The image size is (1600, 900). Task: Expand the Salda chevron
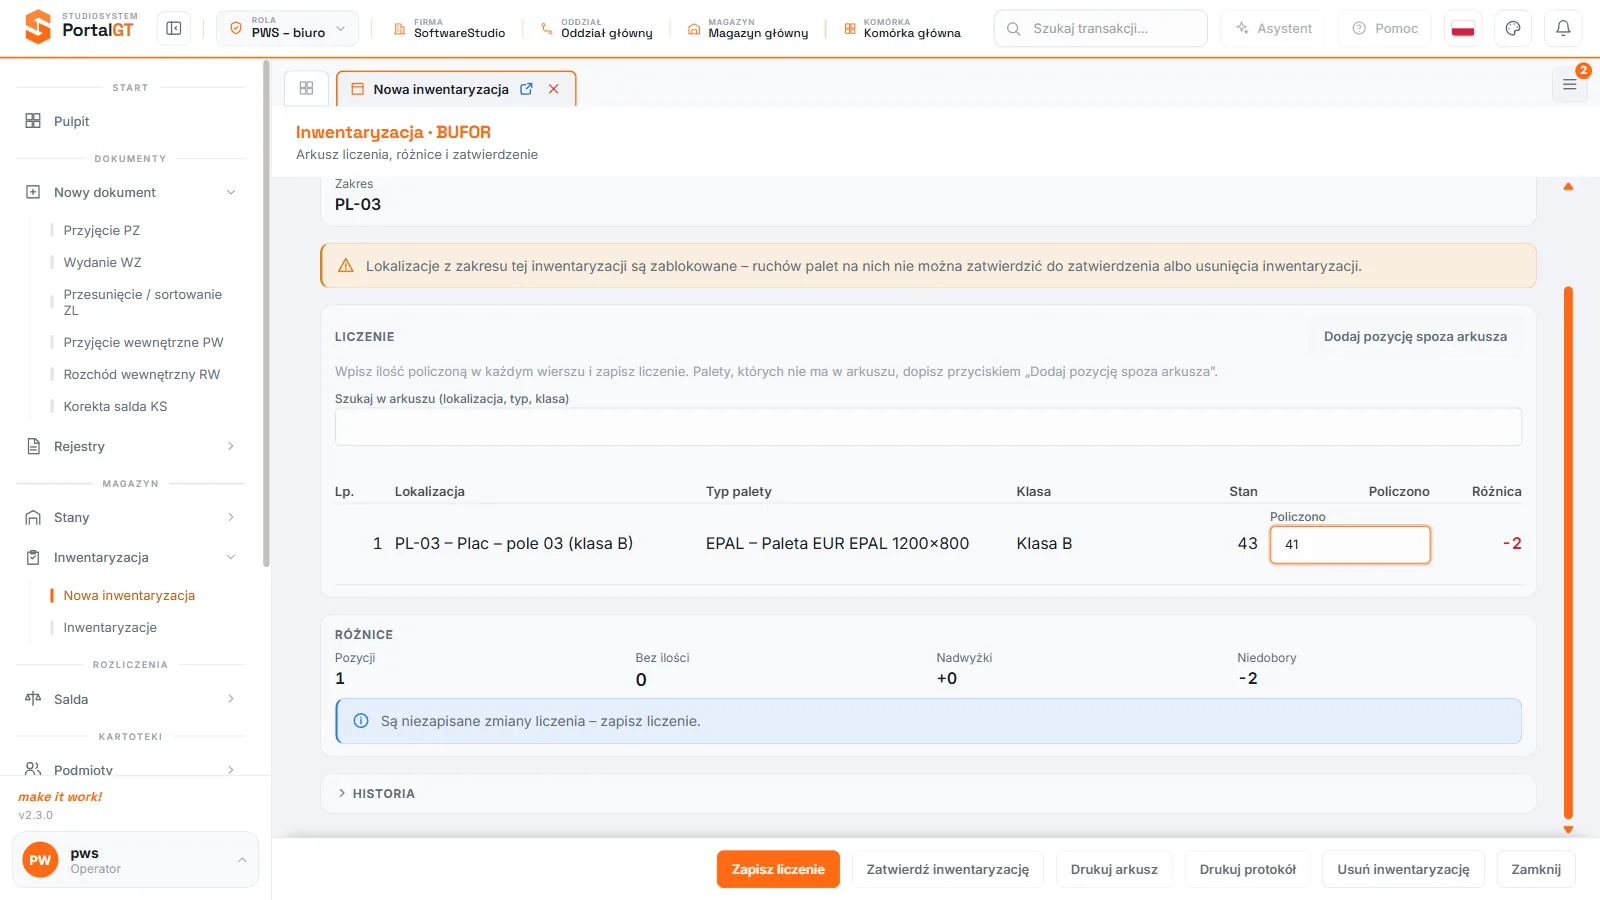pyautogui.click(x=231, y=699)
